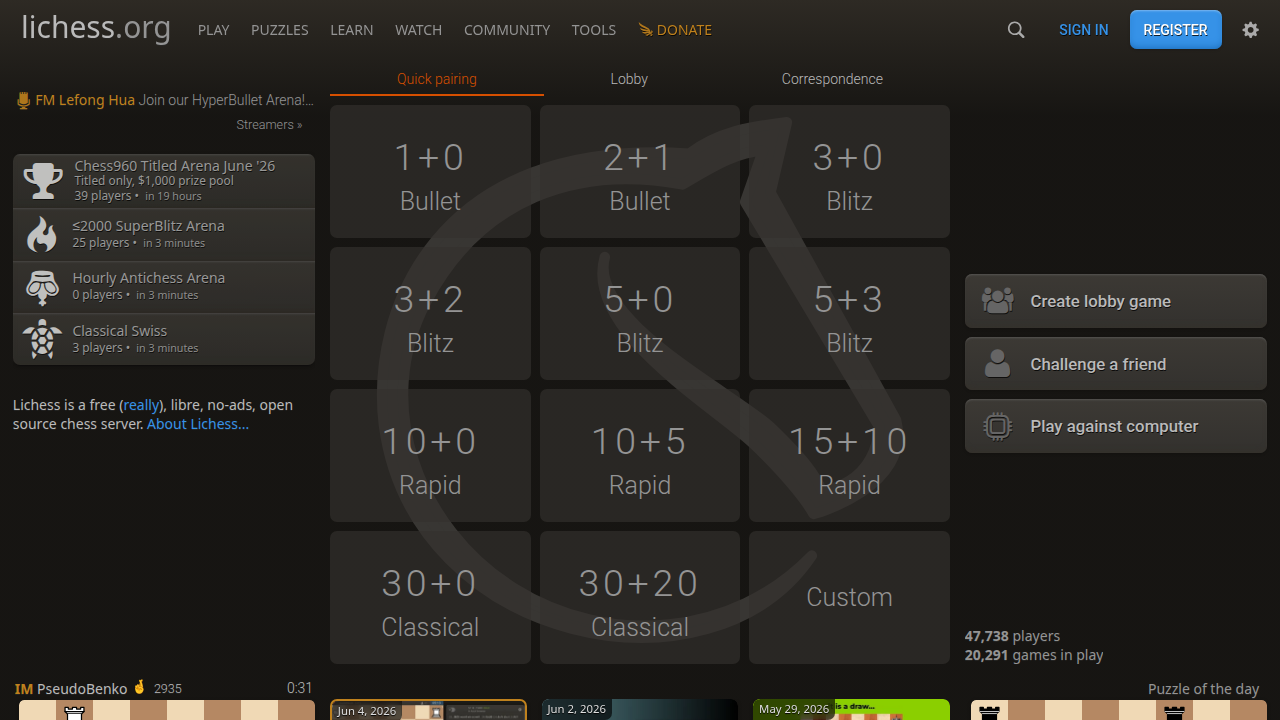1280x720 pixels.
Task: Start a 1+0 Bullet game
Action: pos(430,172)
